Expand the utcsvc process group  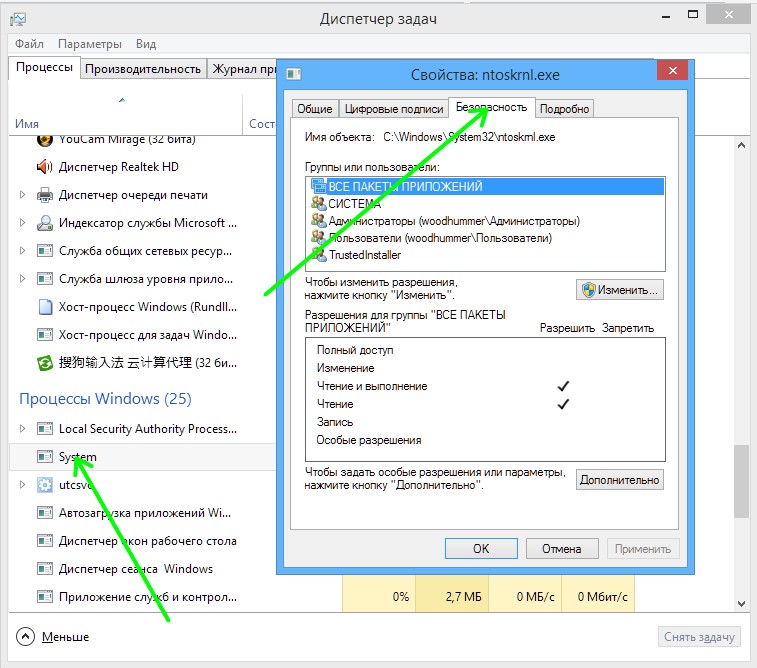point(23,485)
